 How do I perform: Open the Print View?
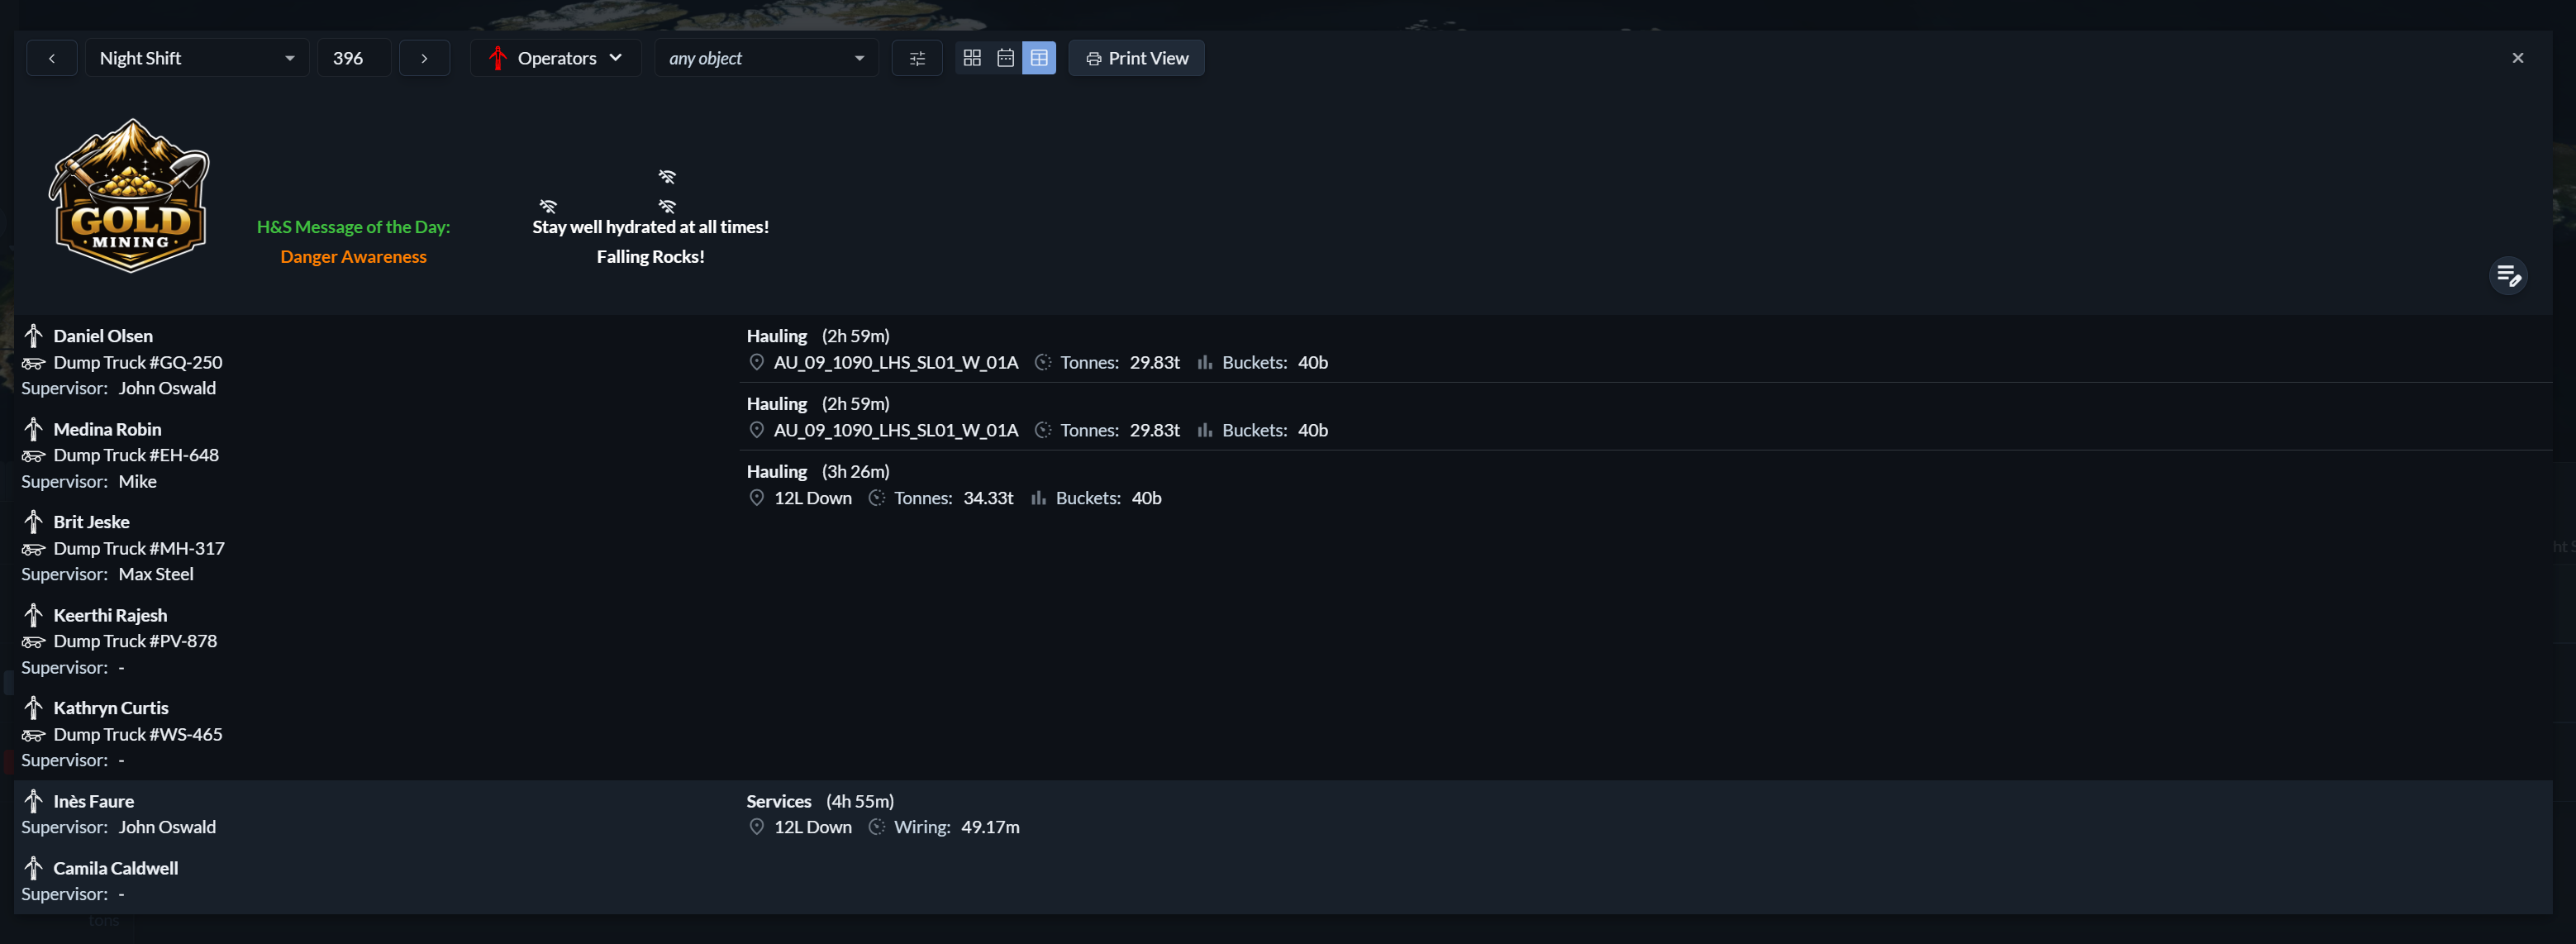1136,58
